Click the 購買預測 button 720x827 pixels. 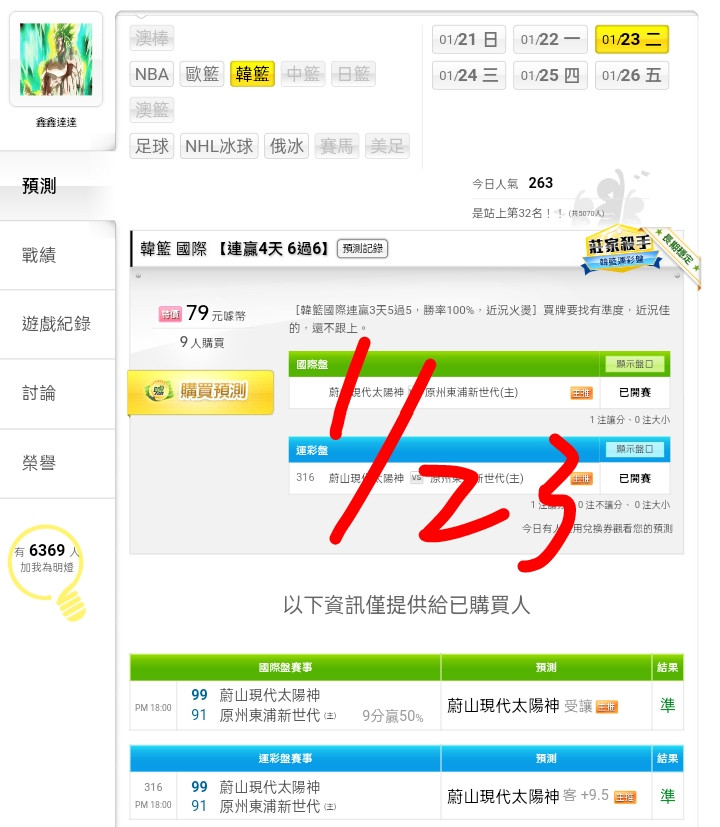click(x=200, y=392)
